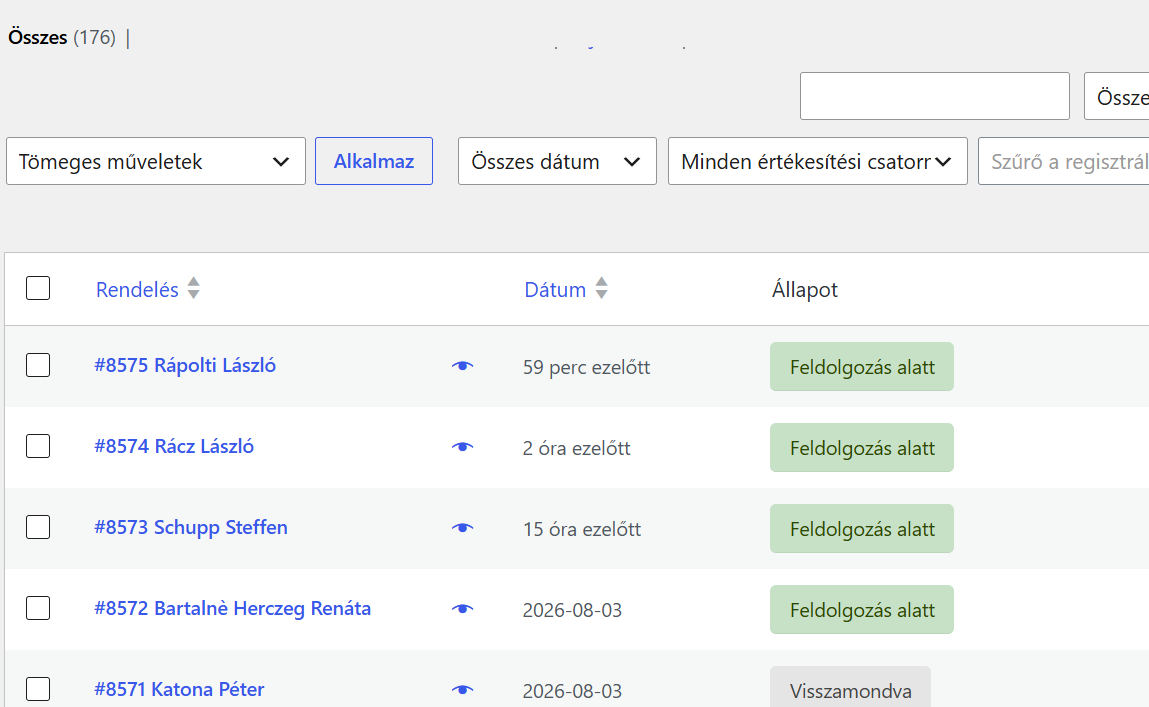Screen dimensions: 1149x707
Task: Select checkbox for order #8572
Action: pyautogui.click(x=38, y=608)
